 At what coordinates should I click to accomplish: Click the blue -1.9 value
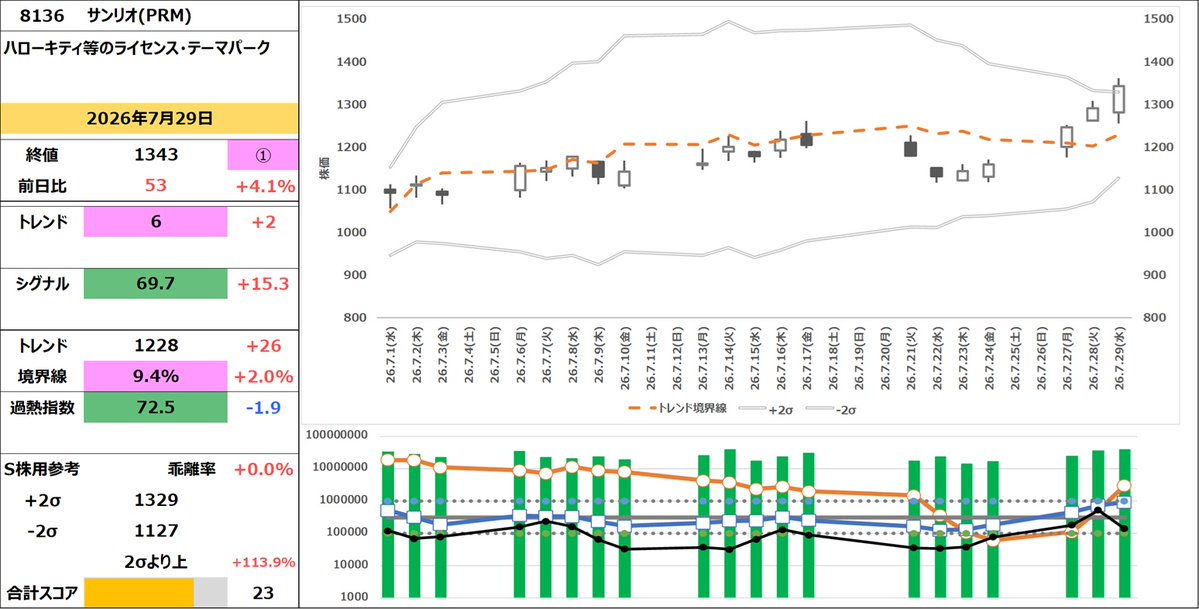[x=263, y=408]
